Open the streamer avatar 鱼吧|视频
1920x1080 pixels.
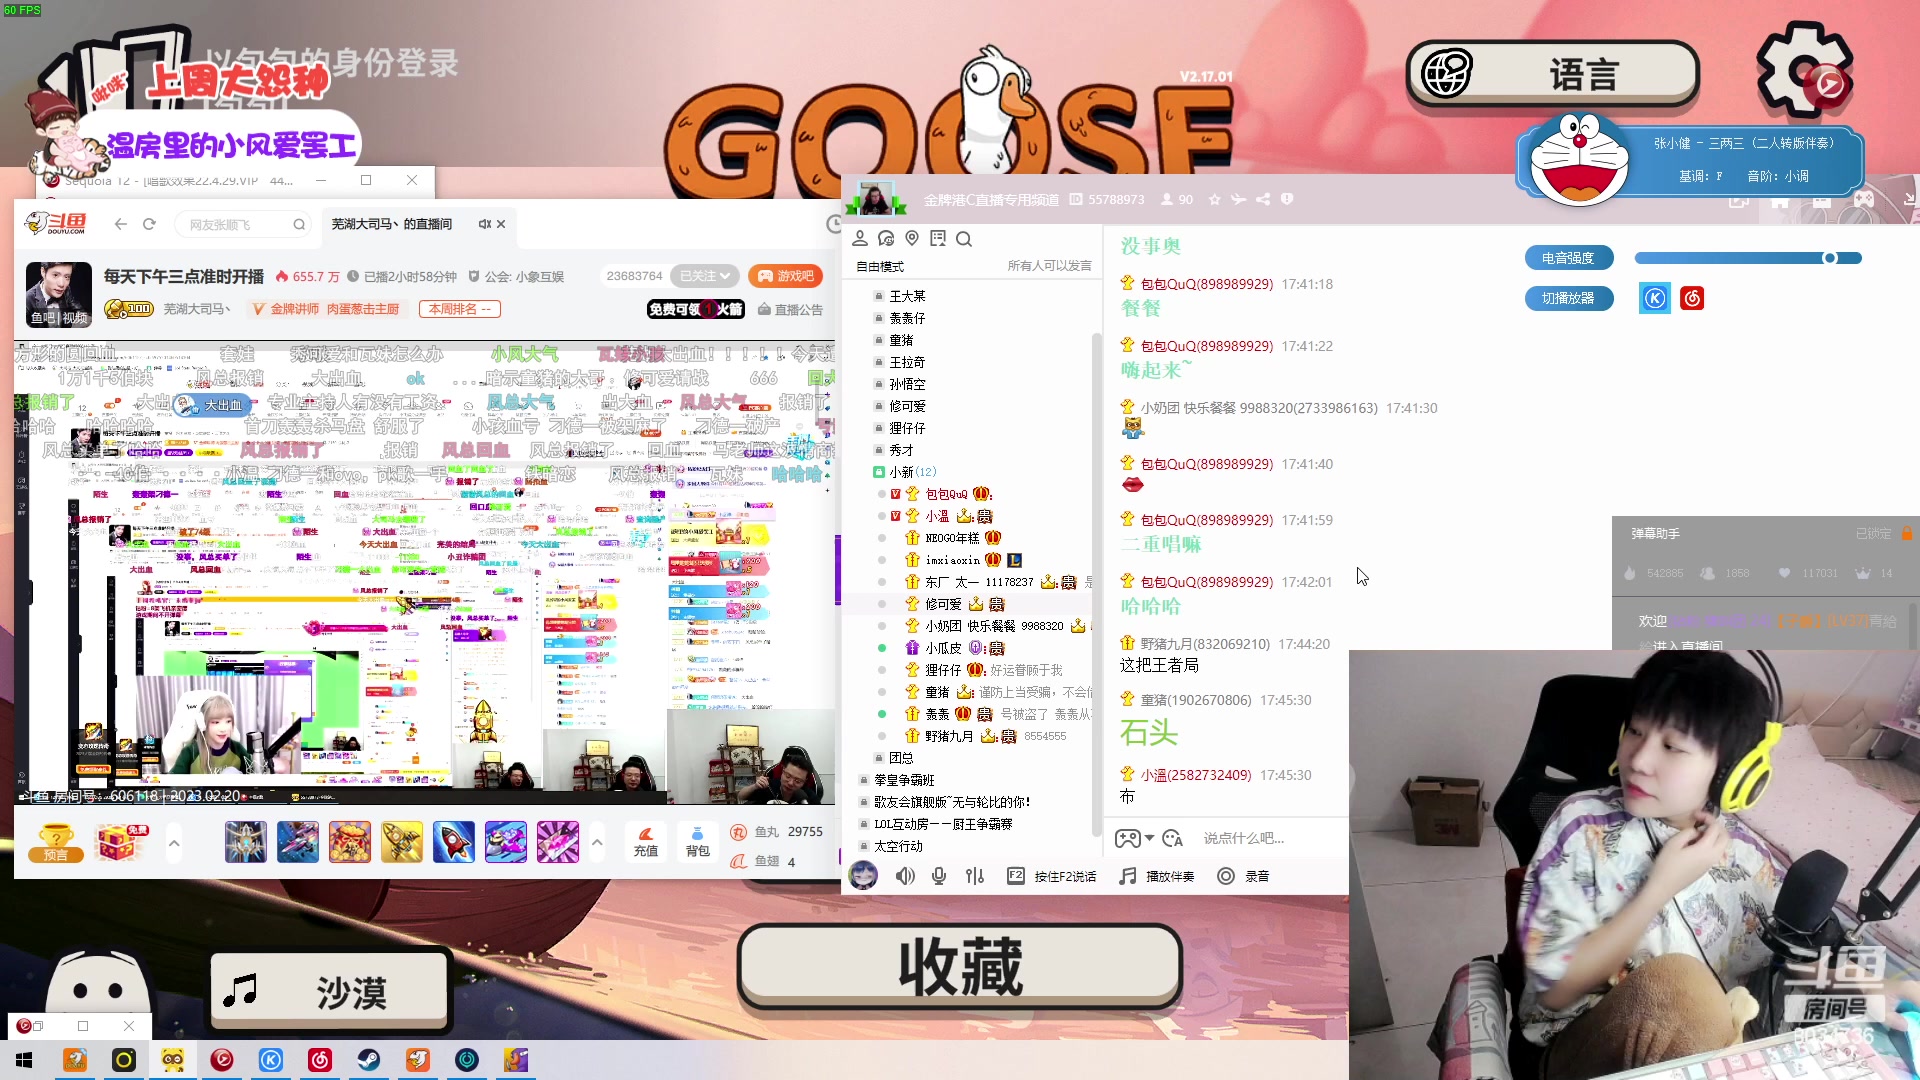click(x=59, y=294)
